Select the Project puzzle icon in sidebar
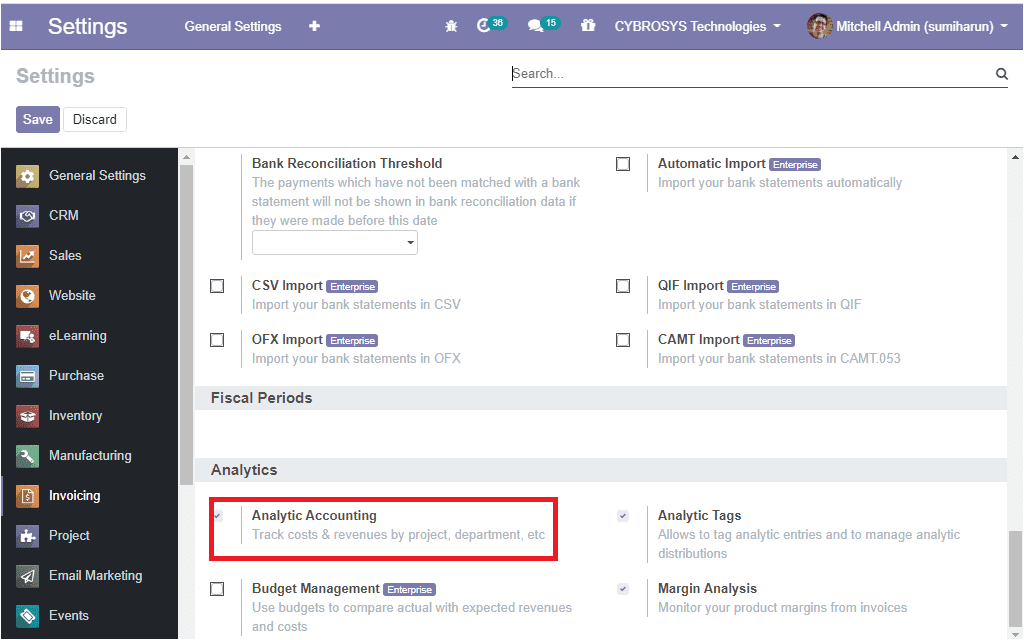The width and height of the screenshot is (1024, 640). coord(27,536)
